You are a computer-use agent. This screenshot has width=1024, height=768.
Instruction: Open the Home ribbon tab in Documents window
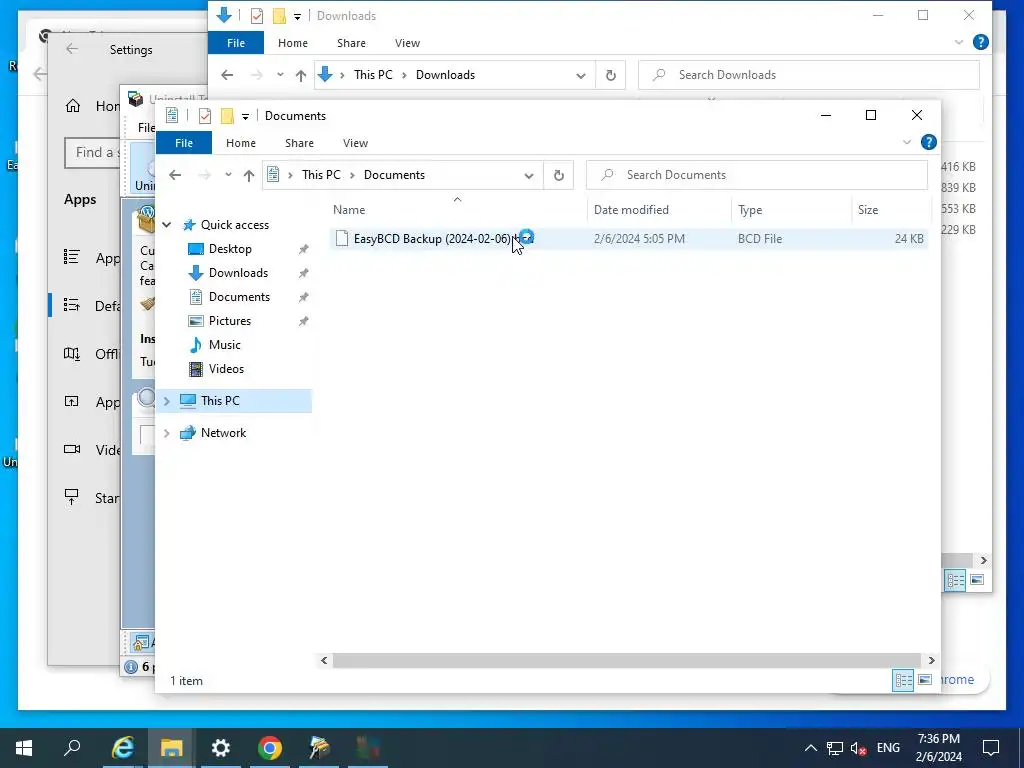click(240, 143)
